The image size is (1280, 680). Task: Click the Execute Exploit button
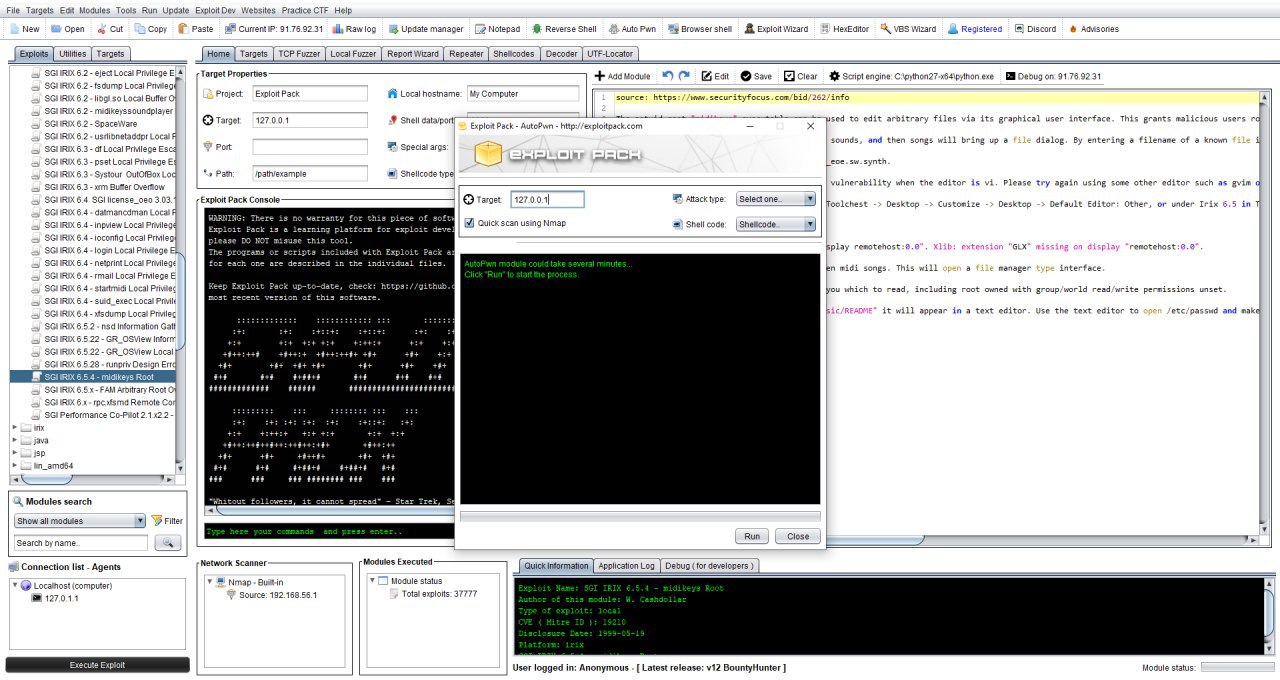(98, 665)
